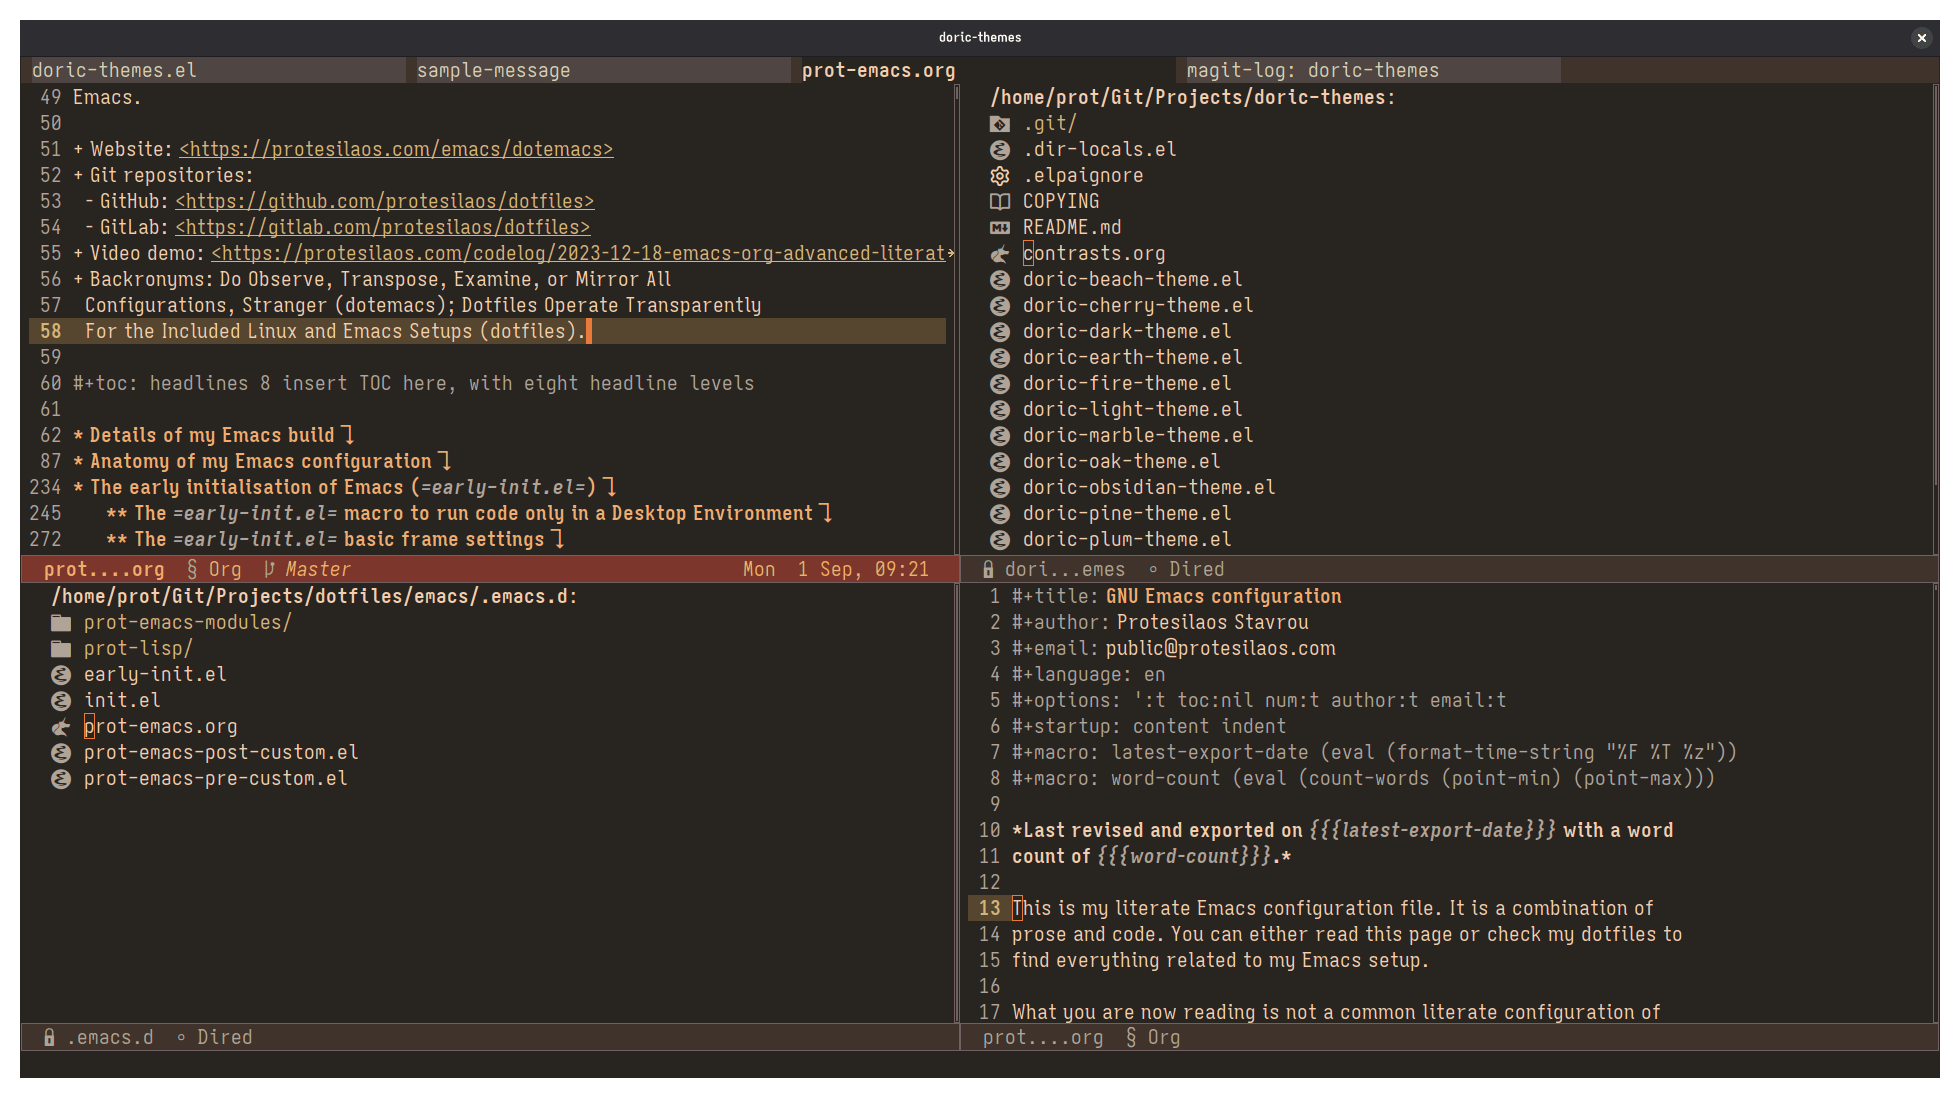Click the gear icon beside .elpaignore
Image resolution: width=1960 pixels, height=1098 pixels.
999,176
